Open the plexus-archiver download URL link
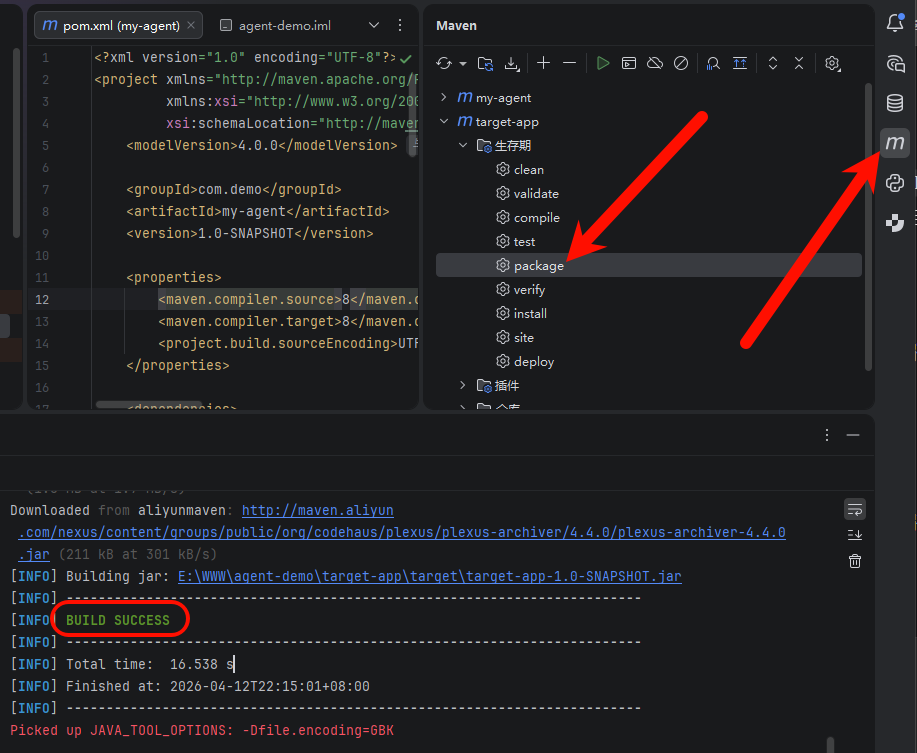 [x=402, y=532]
